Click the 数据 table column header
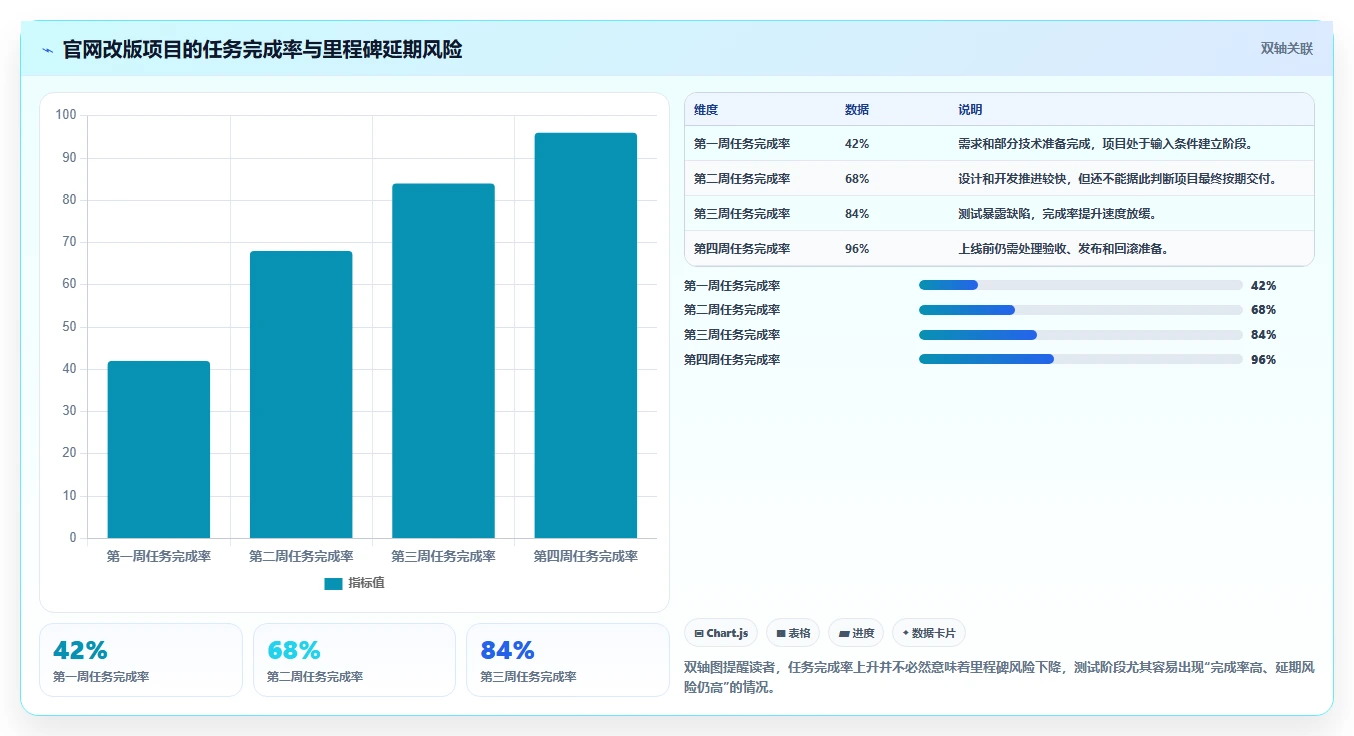 857,110
